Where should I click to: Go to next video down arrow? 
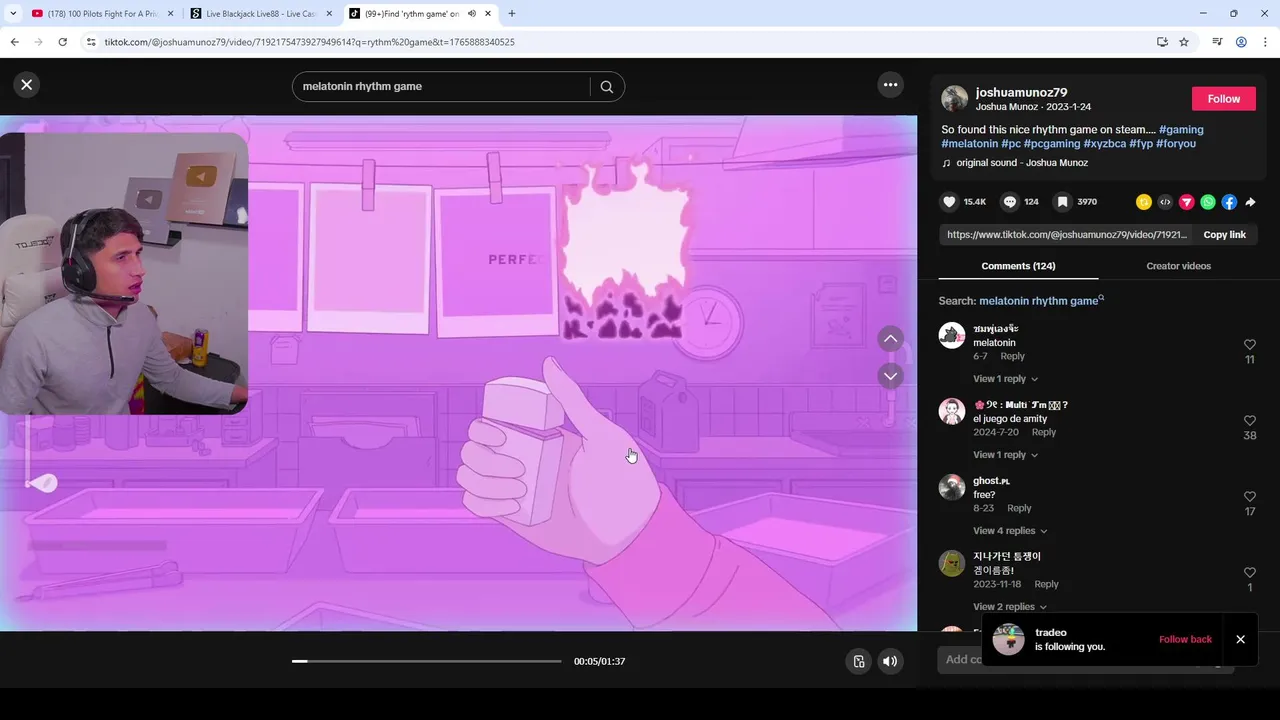point(890,376)
